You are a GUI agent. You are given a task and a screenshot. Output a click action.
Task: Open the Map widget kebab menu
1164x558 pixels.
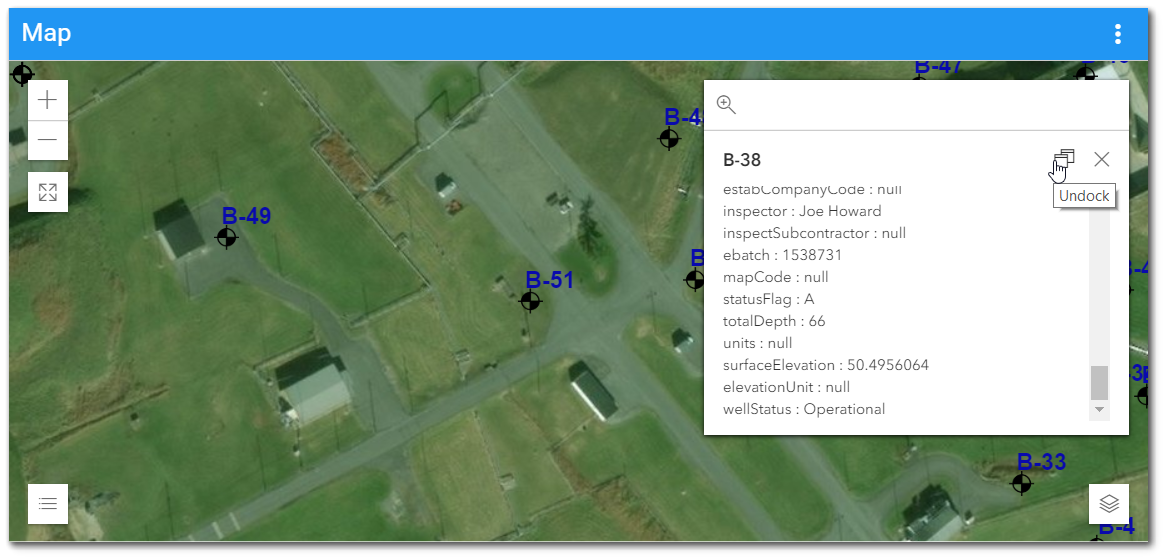[x=1117, y=34]
